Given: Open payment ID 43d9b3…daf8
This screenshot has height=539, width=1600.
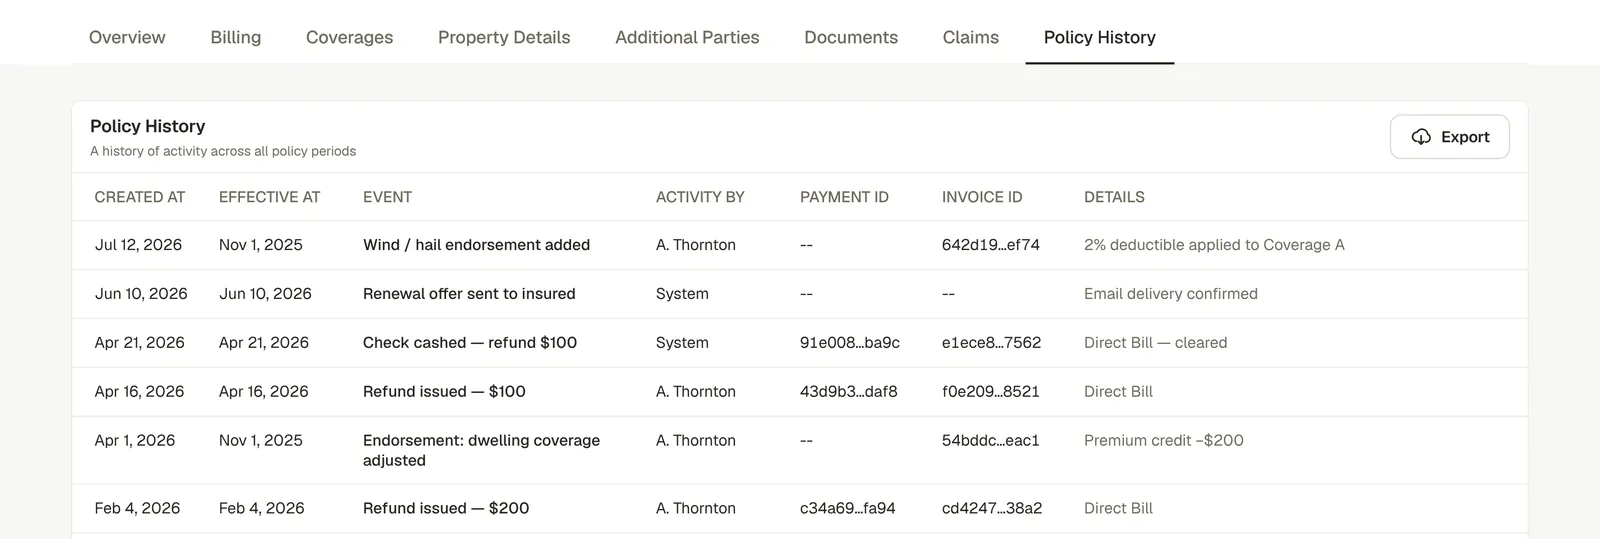Looking at the screenshot, I should coord(849,392).
